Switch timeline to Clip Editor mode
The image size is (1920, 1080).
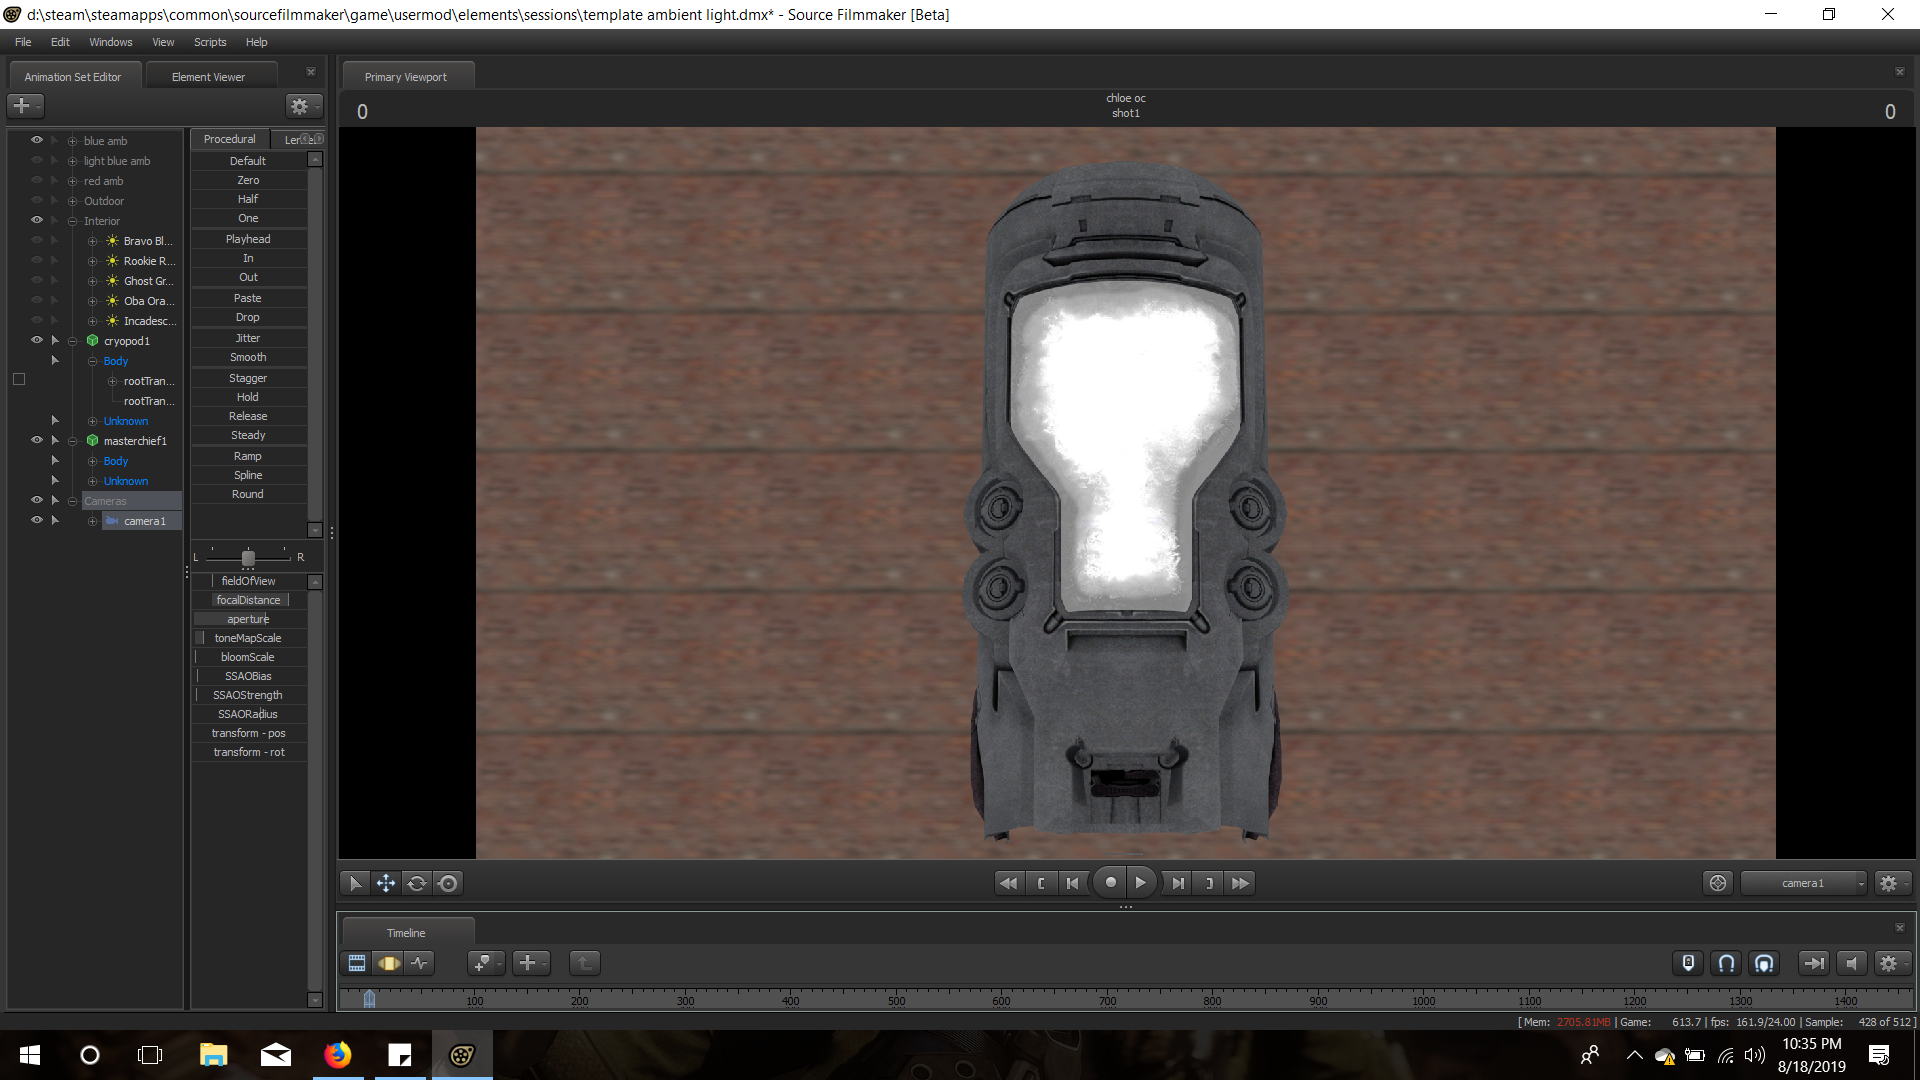tap(356, 963)
